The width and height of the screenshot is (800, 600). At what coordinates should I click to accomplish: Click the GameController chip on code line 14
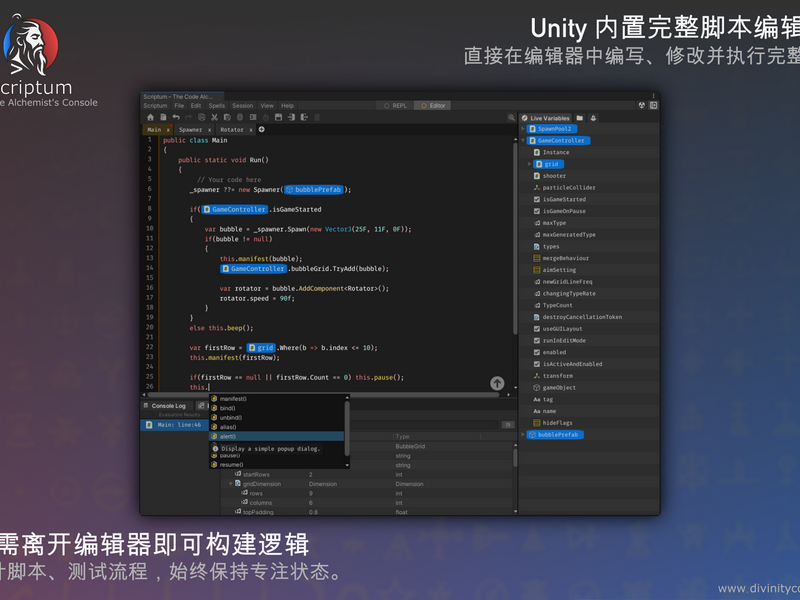(254, 269)
